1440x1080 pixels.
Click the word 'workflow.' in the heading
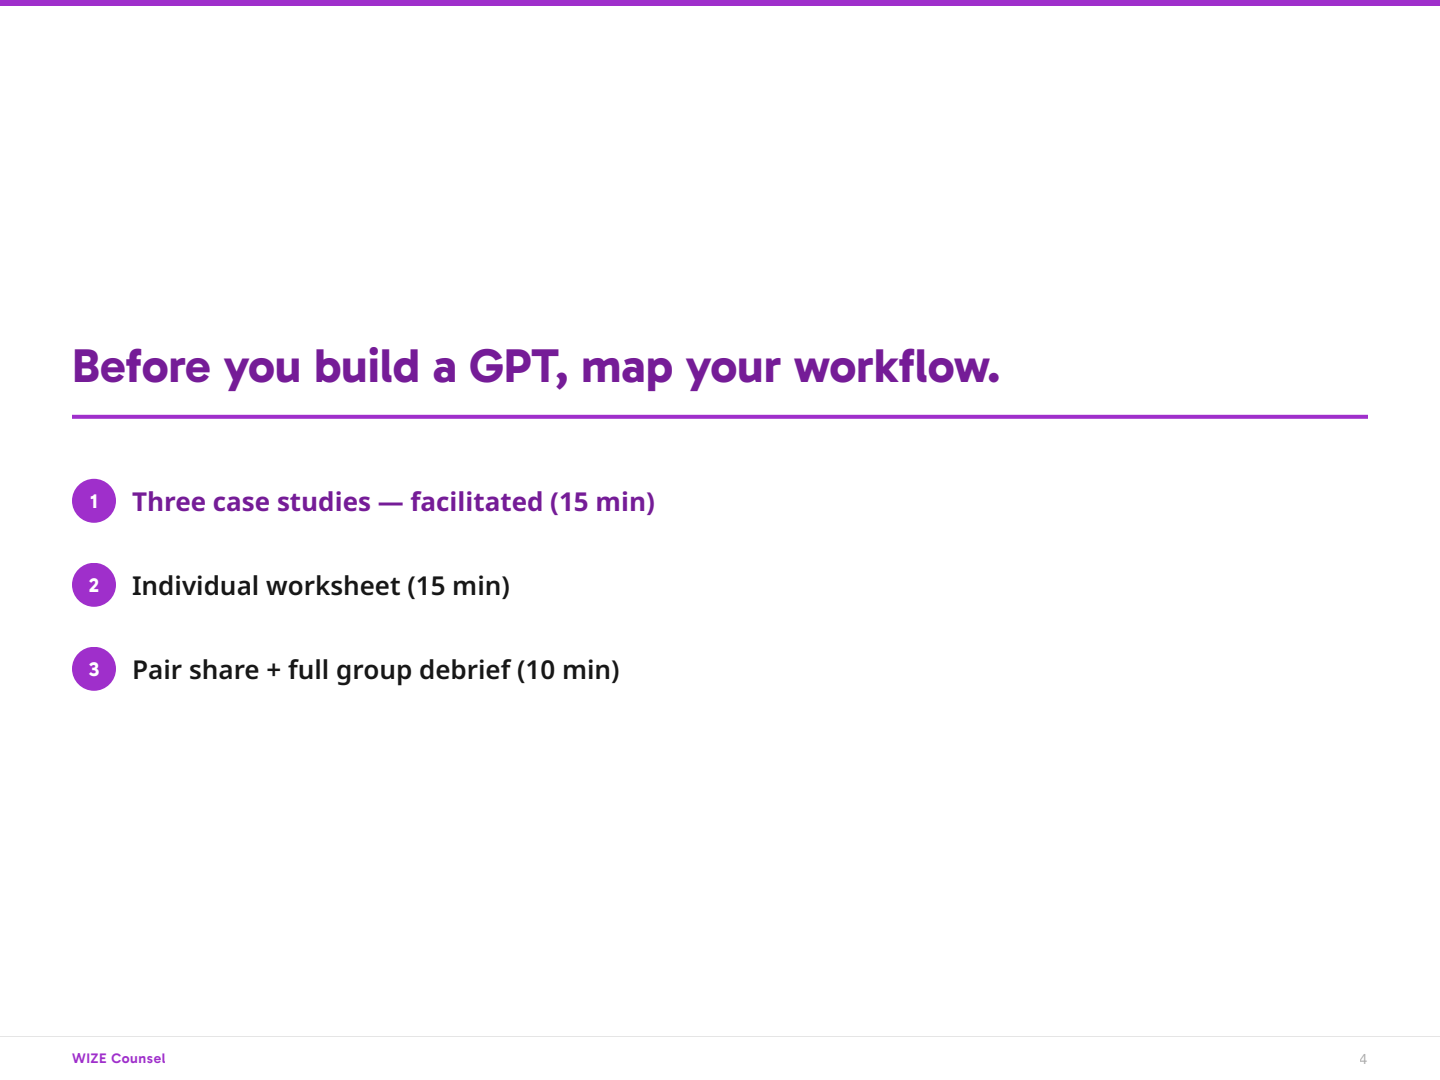tap(896, 367)
